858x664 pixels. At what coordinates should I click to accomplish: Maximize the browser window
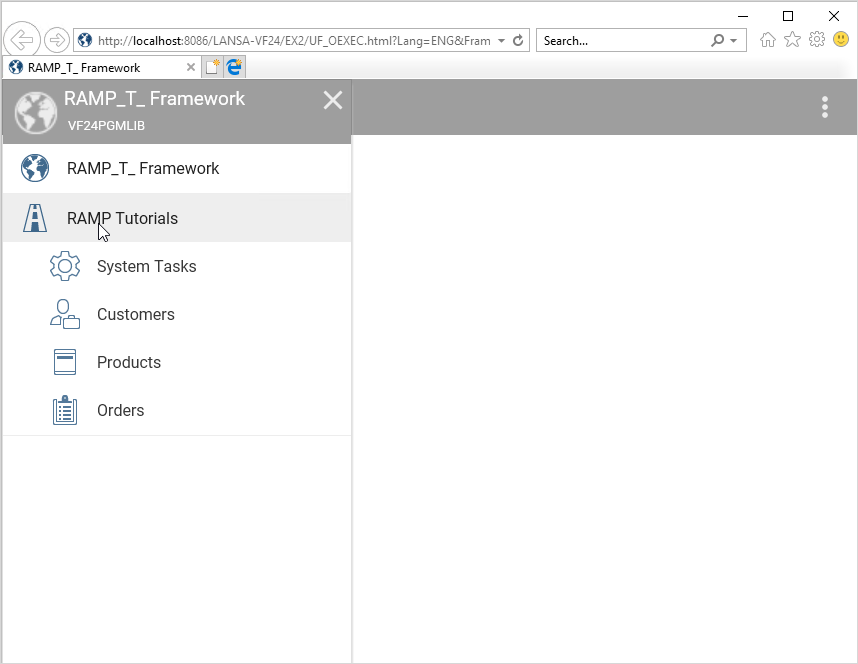[x=788, y=16]
